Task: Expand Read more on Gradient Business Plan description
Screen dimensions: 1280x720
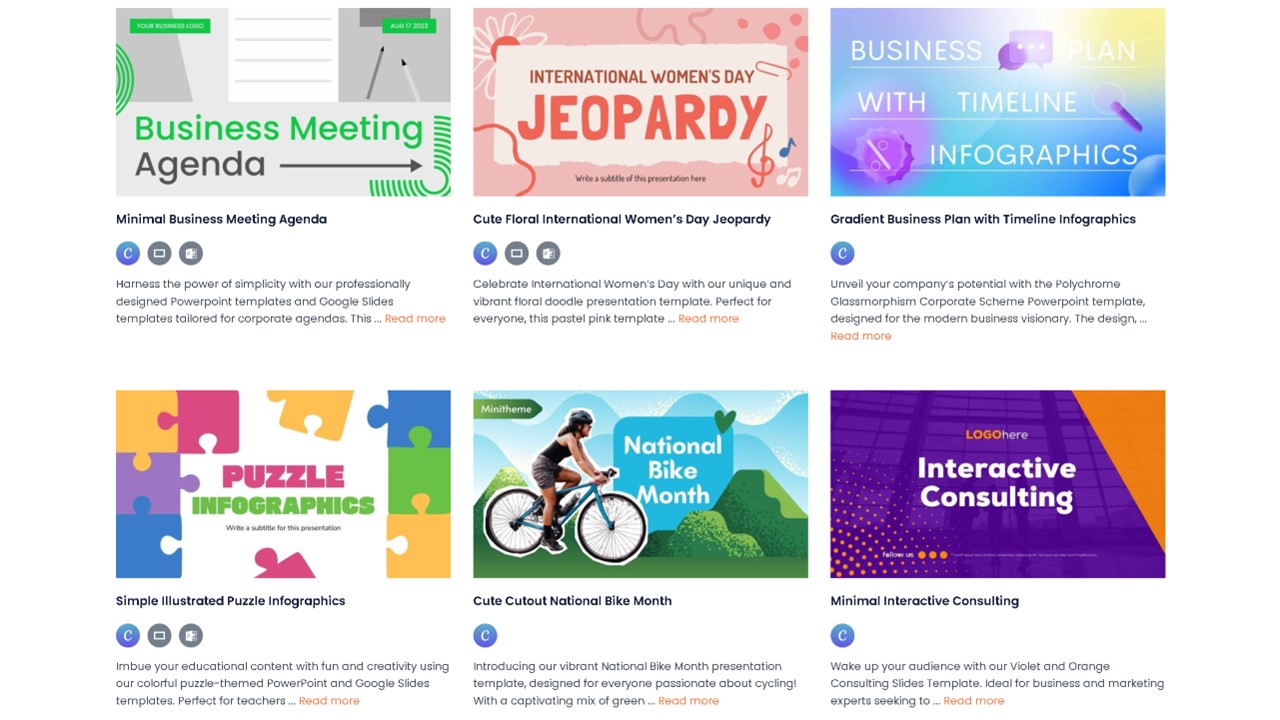Action: (x=861, y=336)
